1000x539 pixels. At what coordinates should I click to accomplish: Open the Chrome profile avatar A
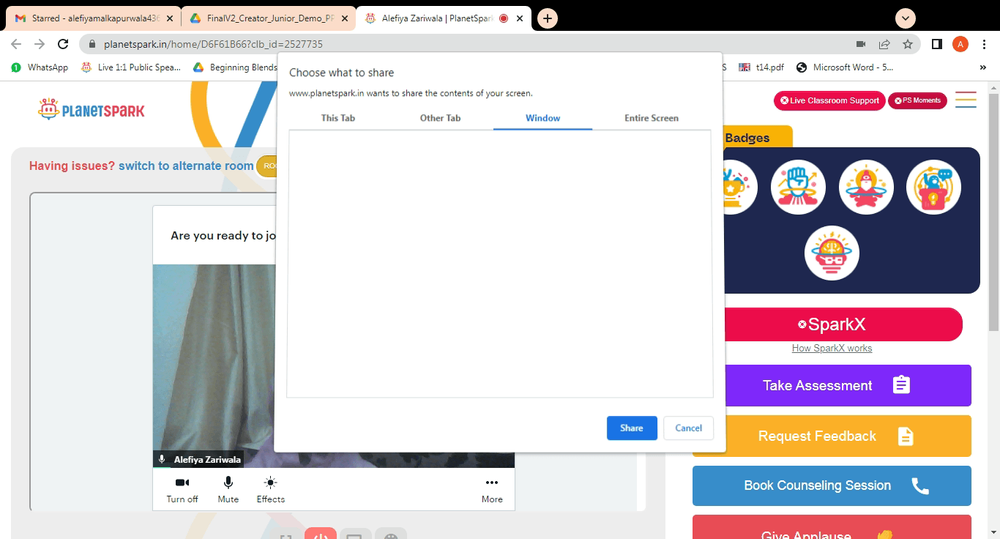[x=960, y=44]
